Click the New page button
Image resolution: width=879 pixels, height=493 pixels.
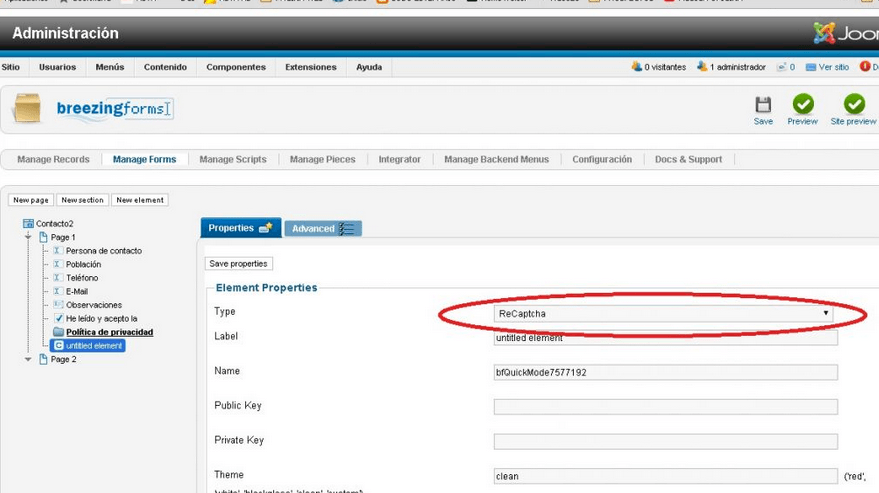click(x=31, y=200)
